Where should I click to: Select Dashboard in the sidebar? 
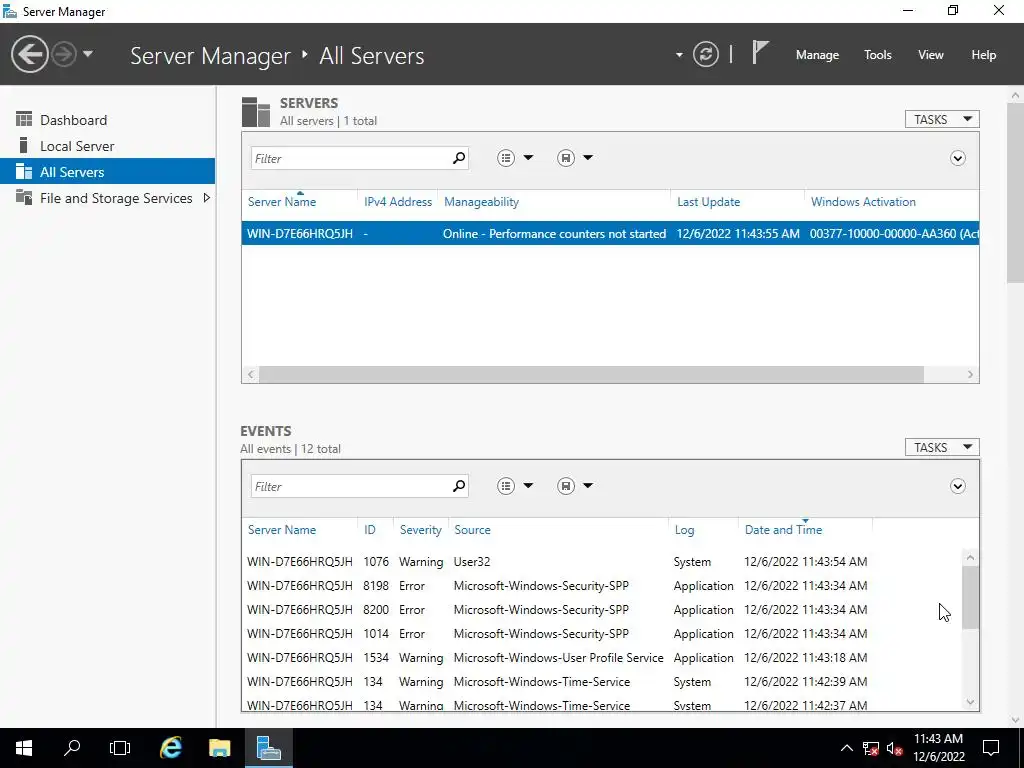pyautogui.click(x=108, y=120)
